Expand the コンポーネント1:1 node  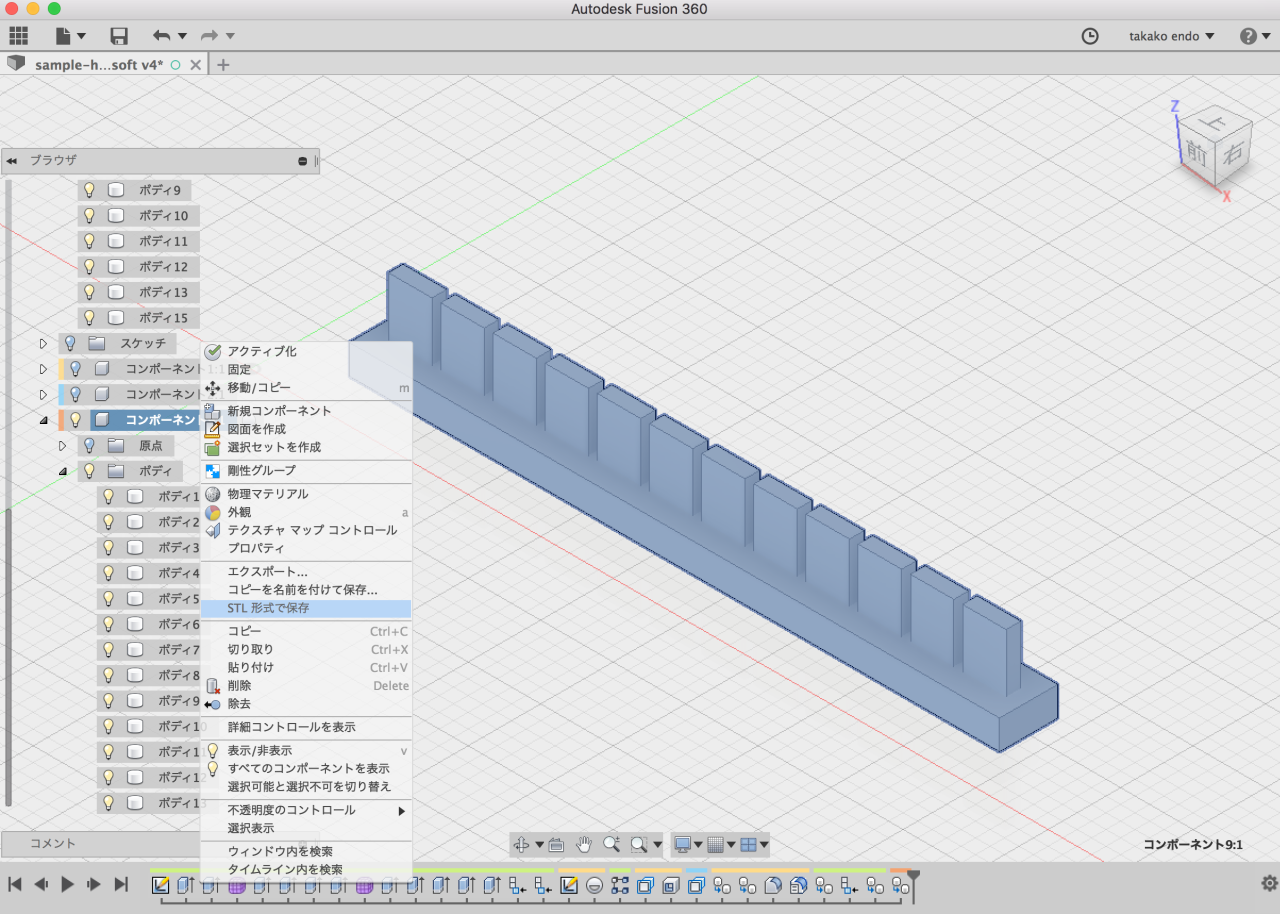43,368
